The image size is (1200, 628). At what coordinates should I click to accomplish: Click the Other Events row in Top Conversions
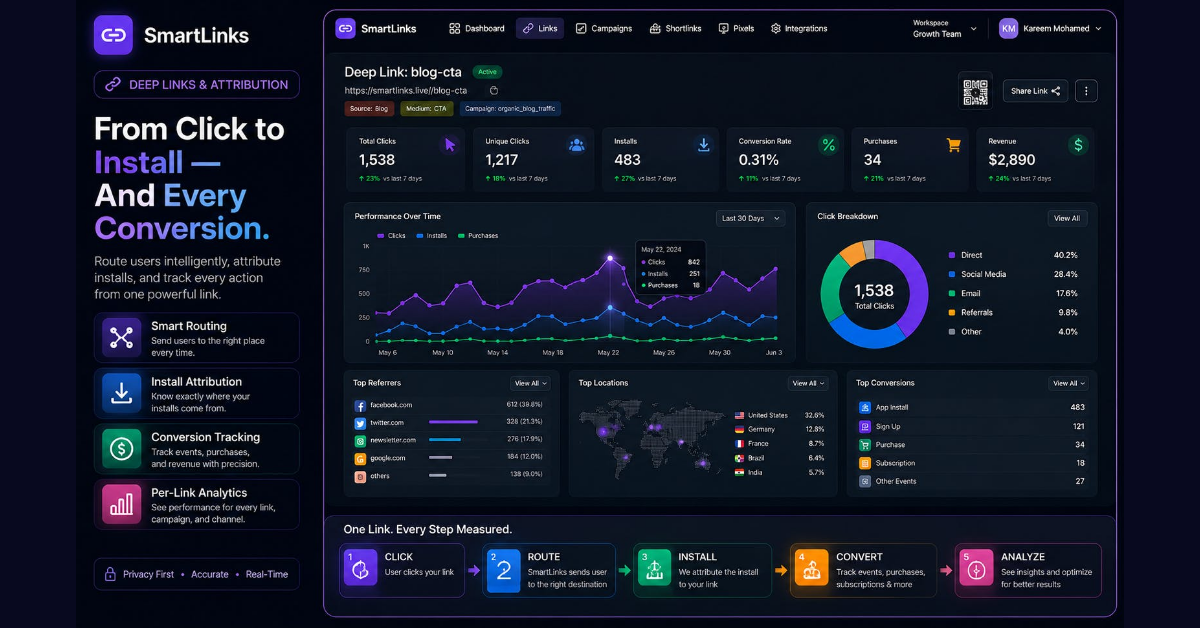(x=972, y=481)
